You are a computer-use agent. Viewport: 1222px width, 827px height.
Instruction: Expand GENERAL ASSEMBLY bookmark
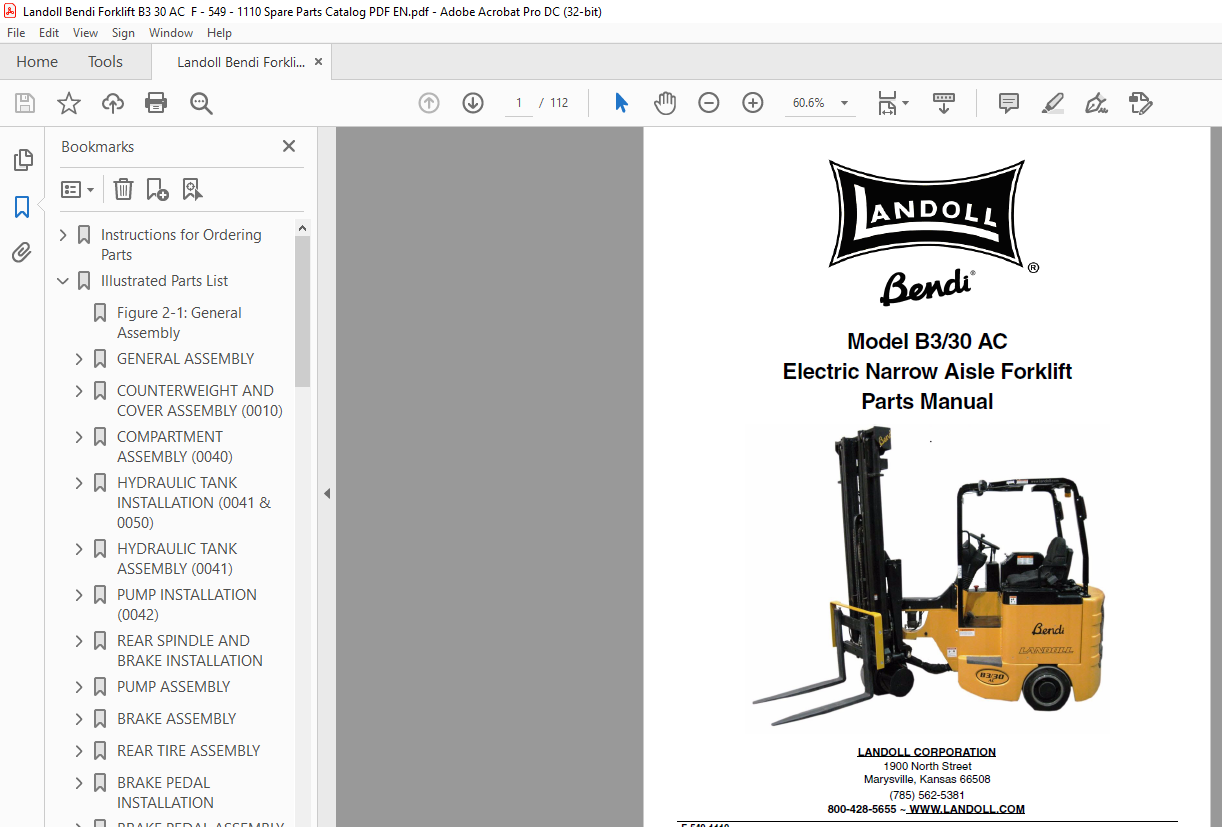[x=79, y=359]
